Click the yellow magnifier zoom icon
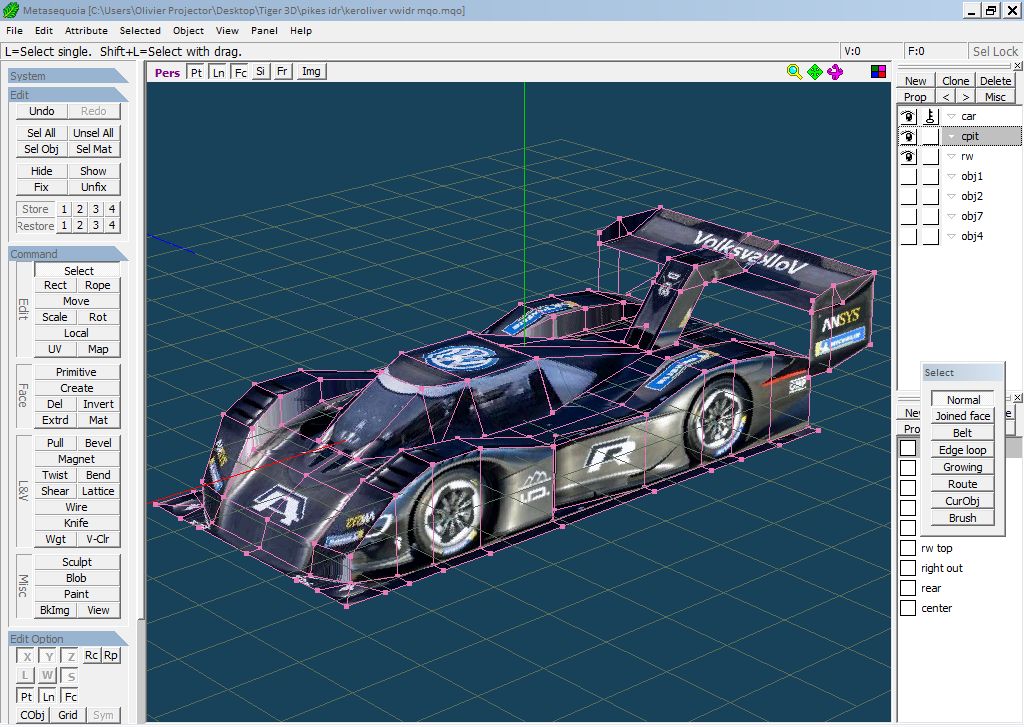Screen dimensions: 1024x727 point(794,72)
